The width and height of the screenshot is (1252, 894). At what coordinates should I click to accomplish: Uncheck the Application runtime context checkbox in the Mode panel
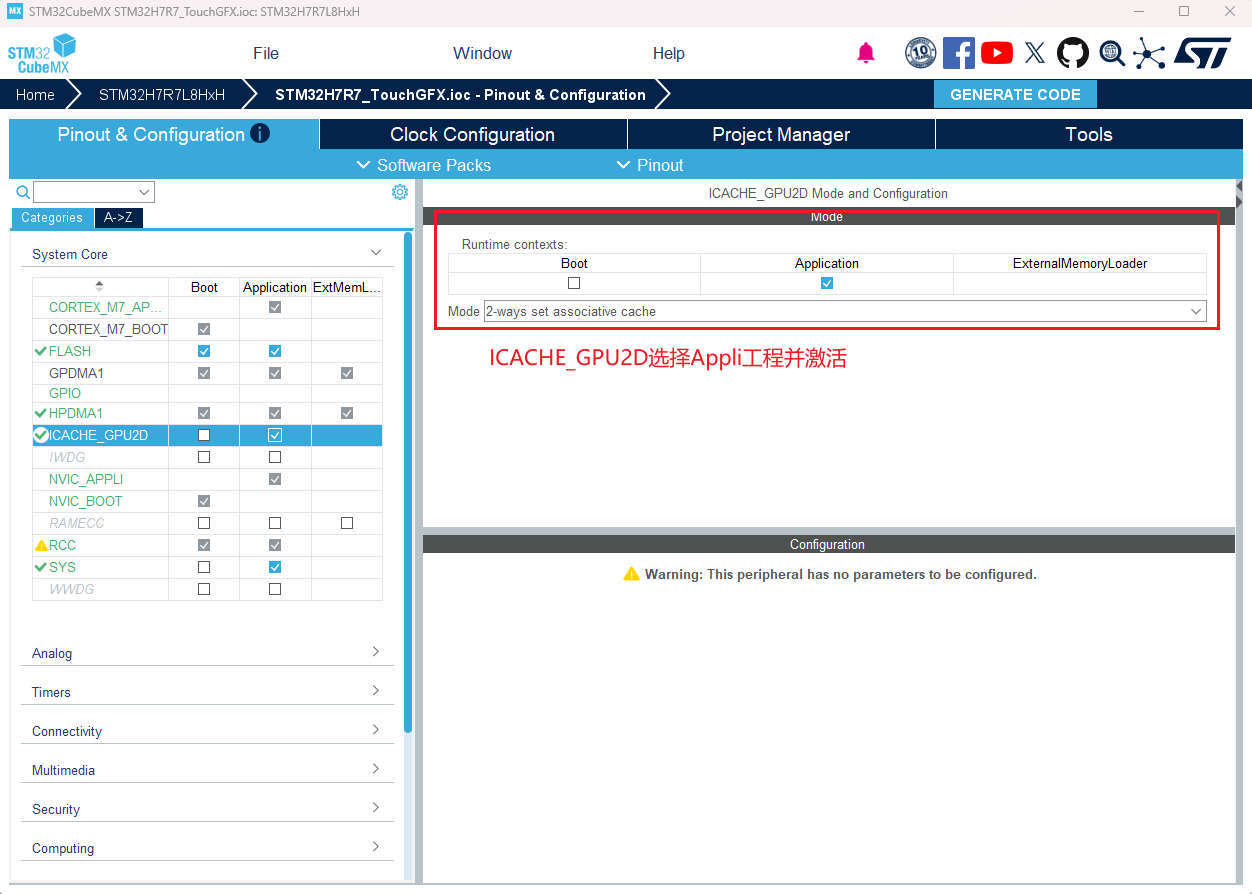[827, 283]
